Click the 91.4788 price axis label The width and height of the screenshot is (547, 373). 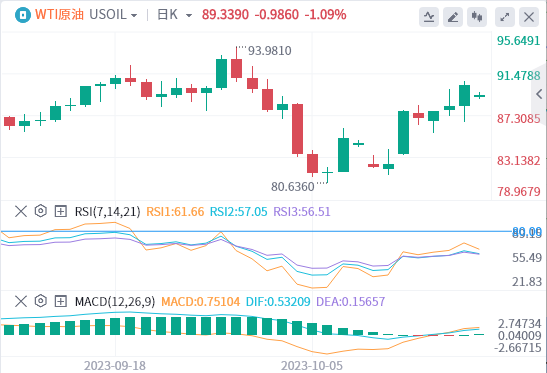(519, 76)
